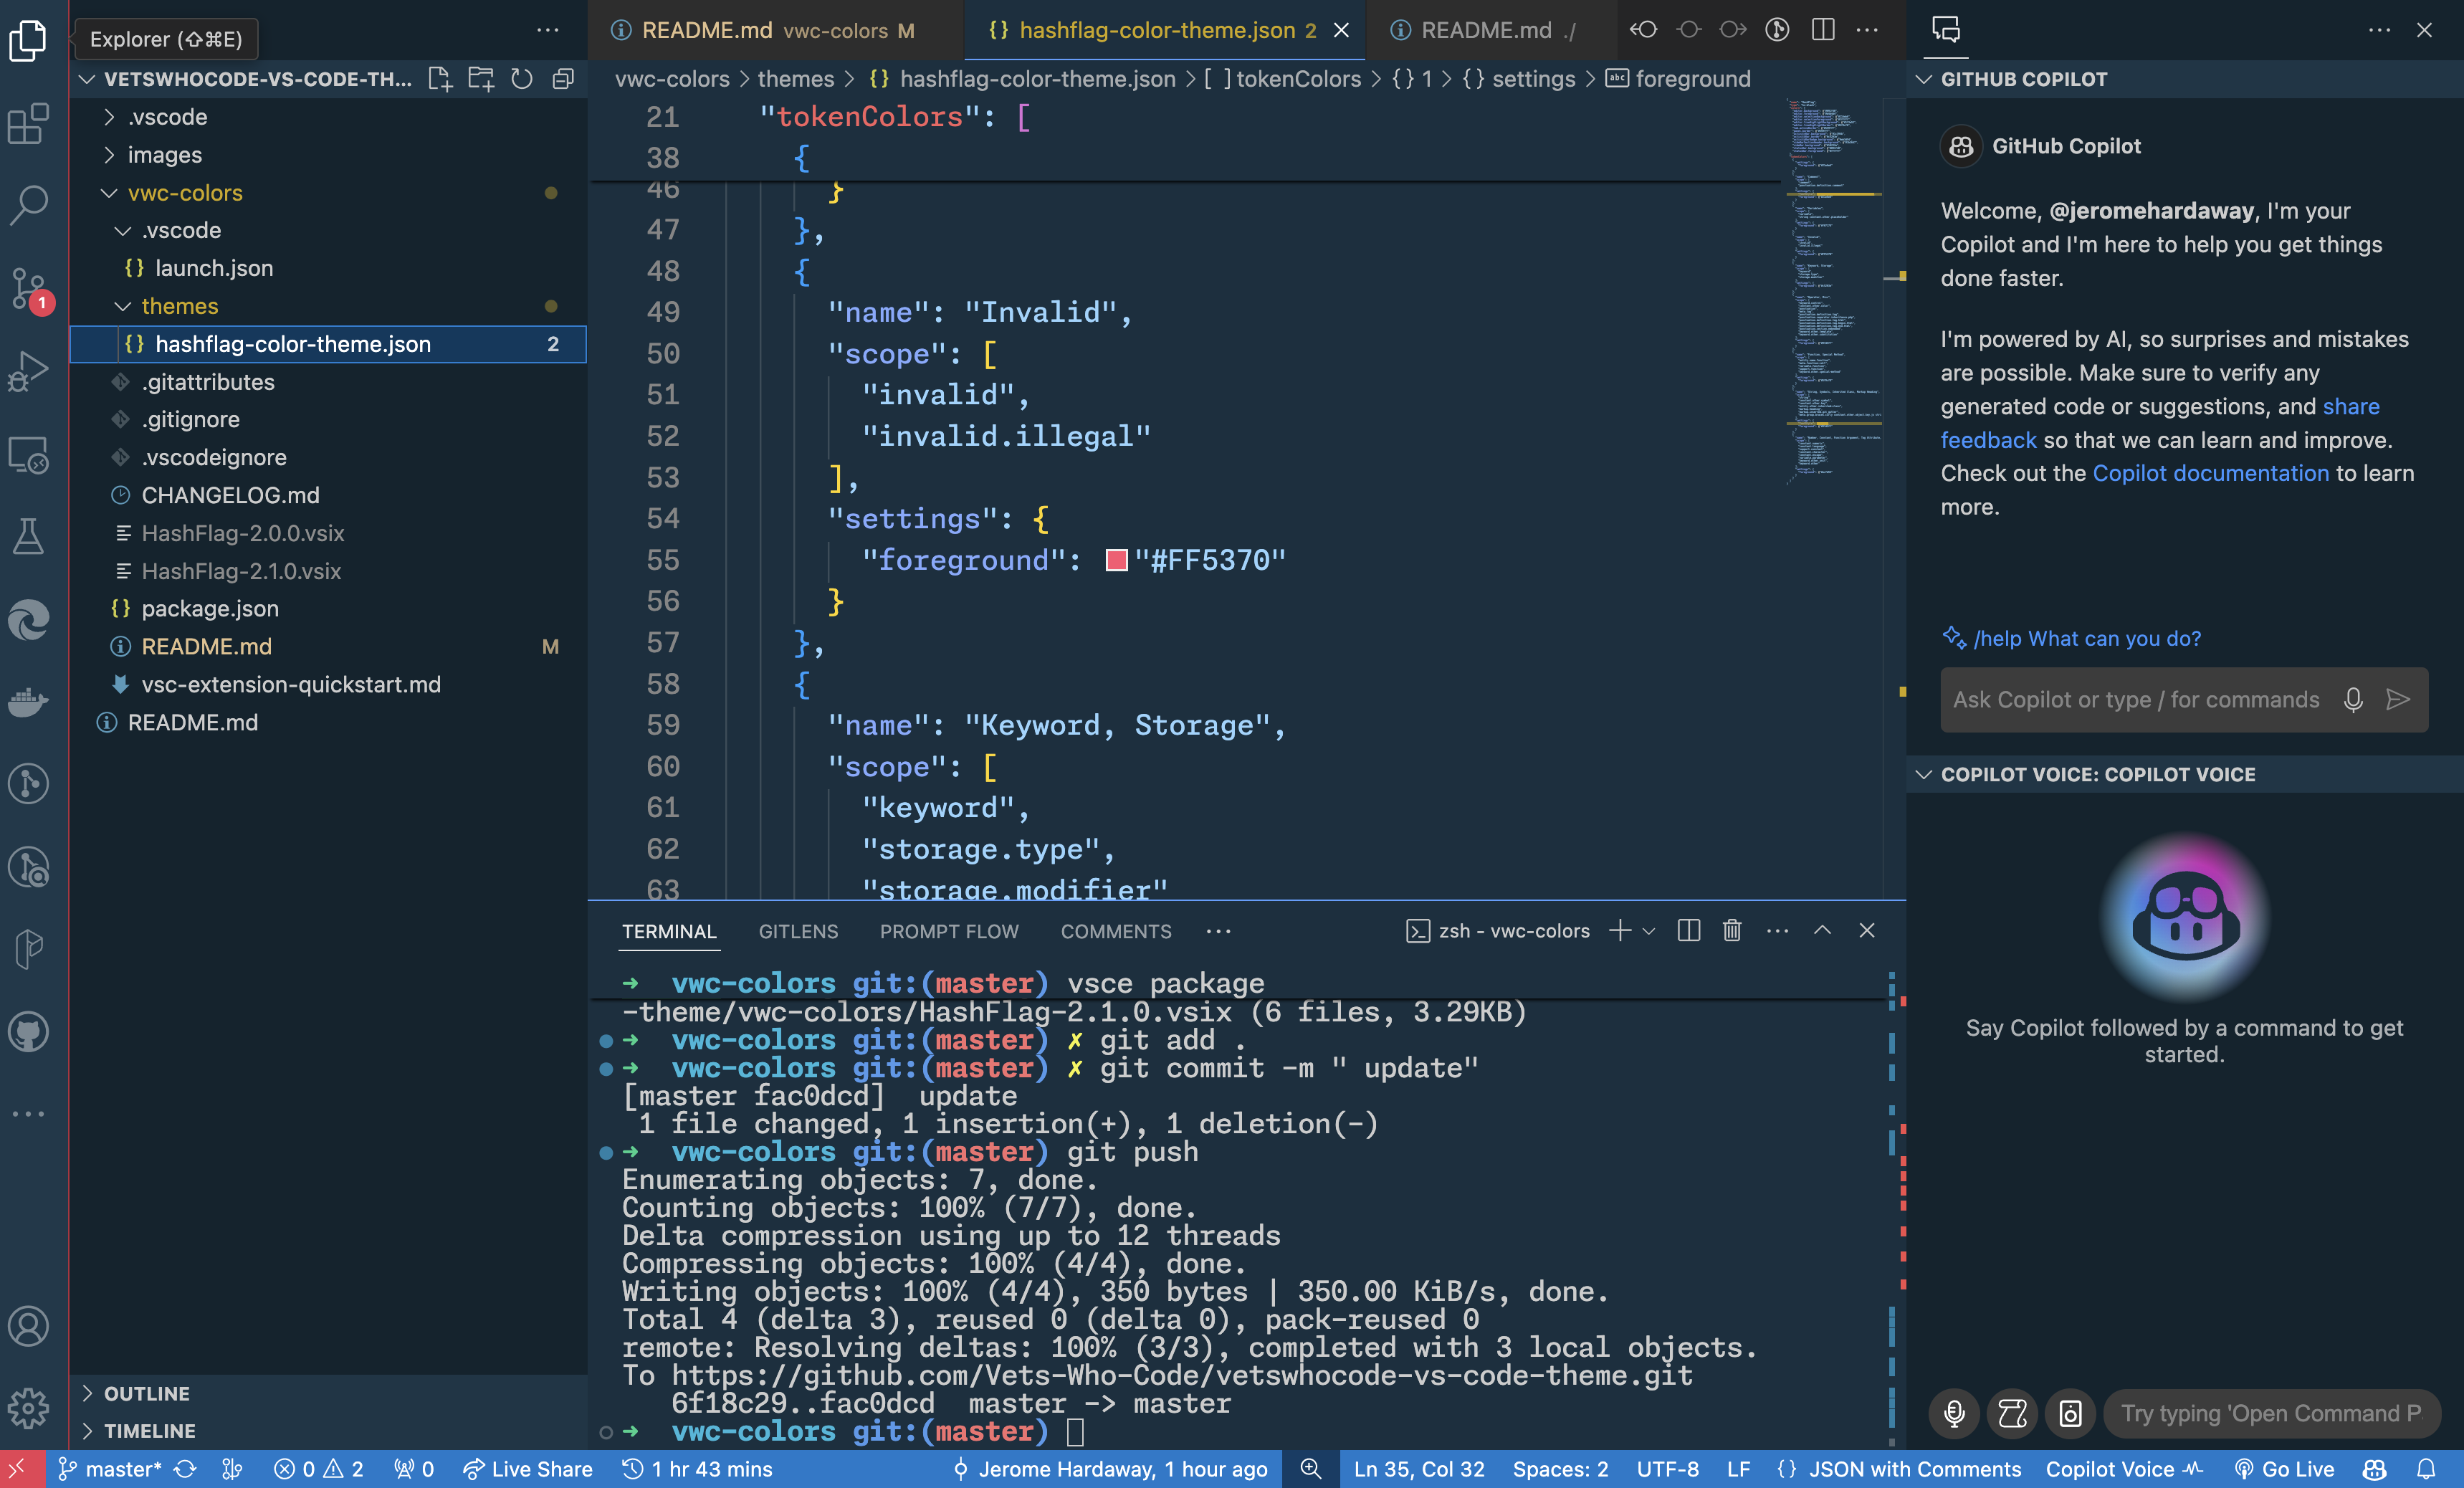Open the Search view in activity bar
This screenshot has height=1488, width=2464.
pos(28,205)
